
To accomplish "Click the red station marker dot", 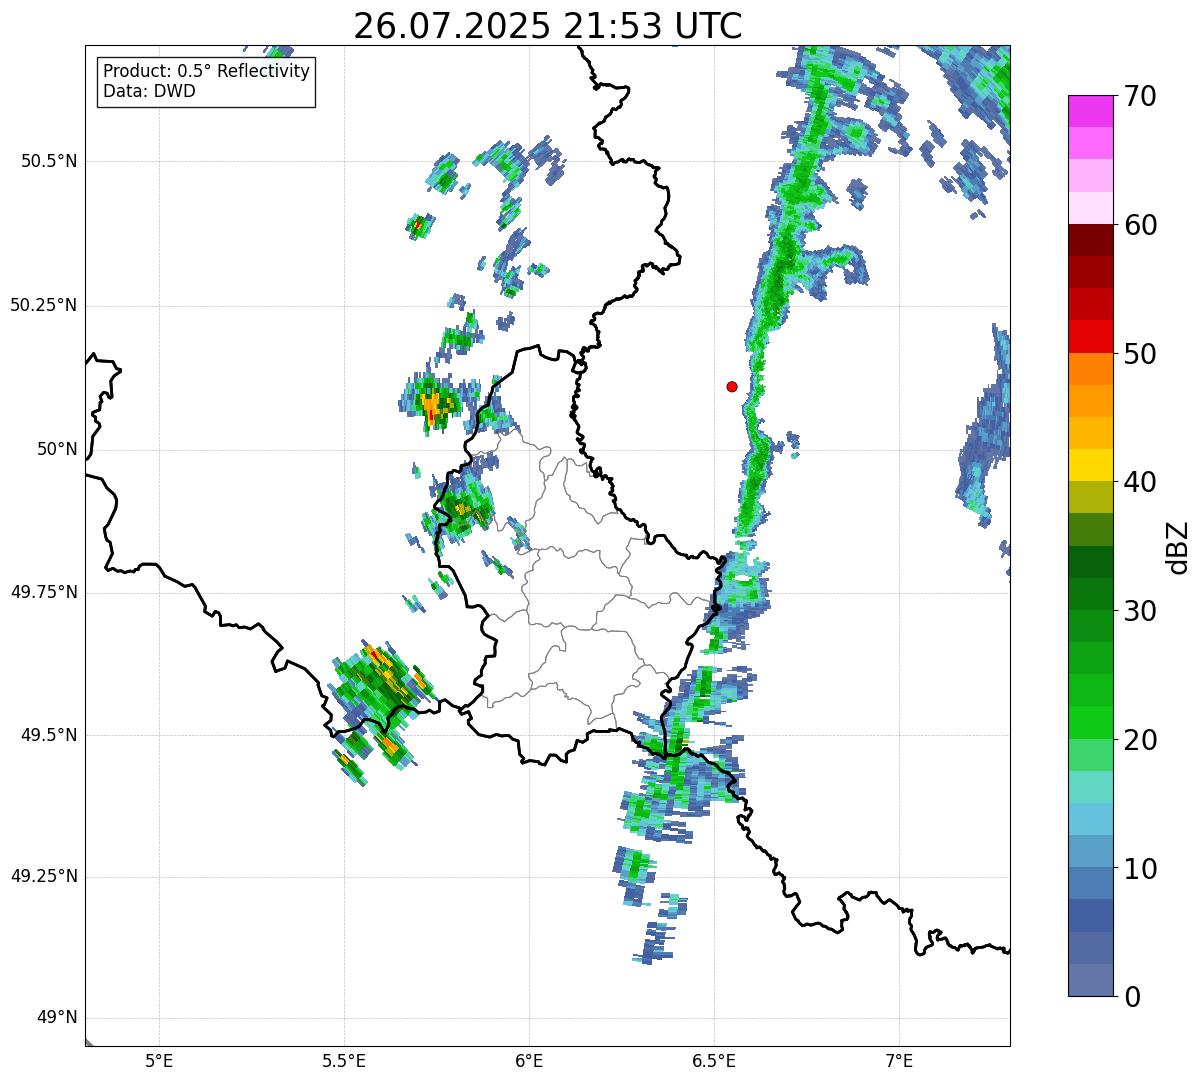I will tap(732, 386).
